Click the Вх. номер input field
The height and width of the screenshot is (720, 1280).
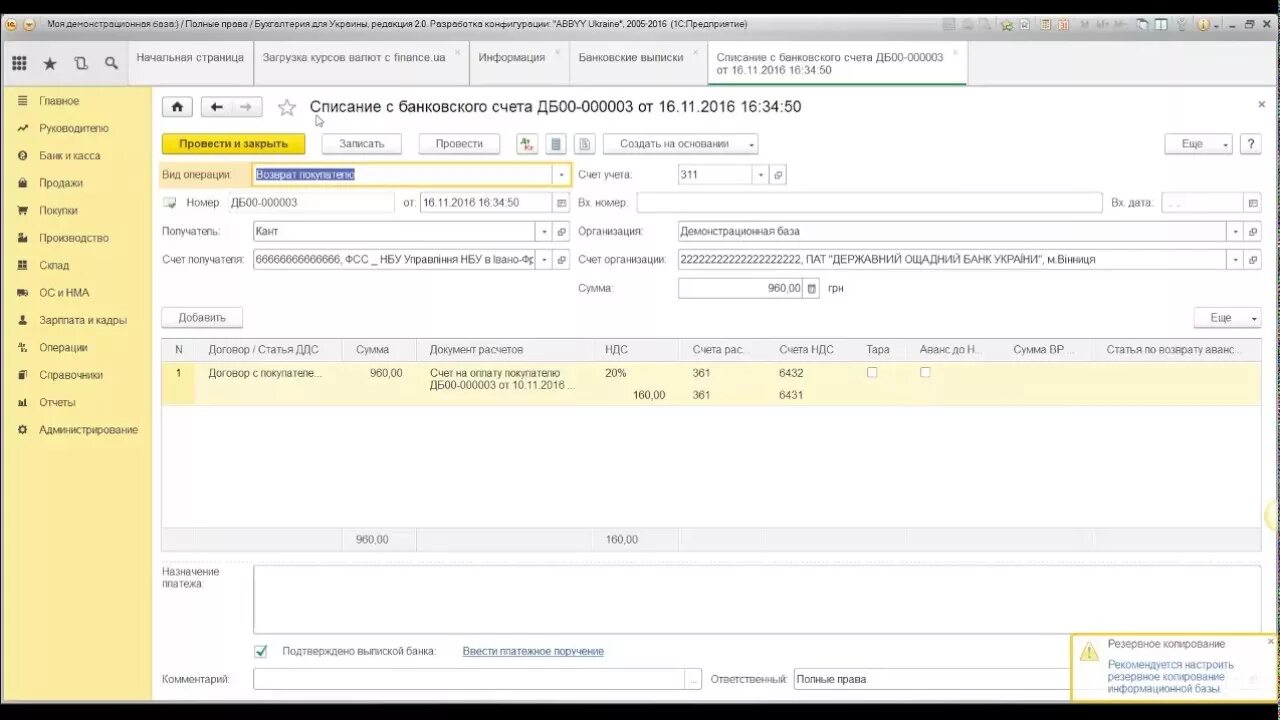[x=869, y=203]
